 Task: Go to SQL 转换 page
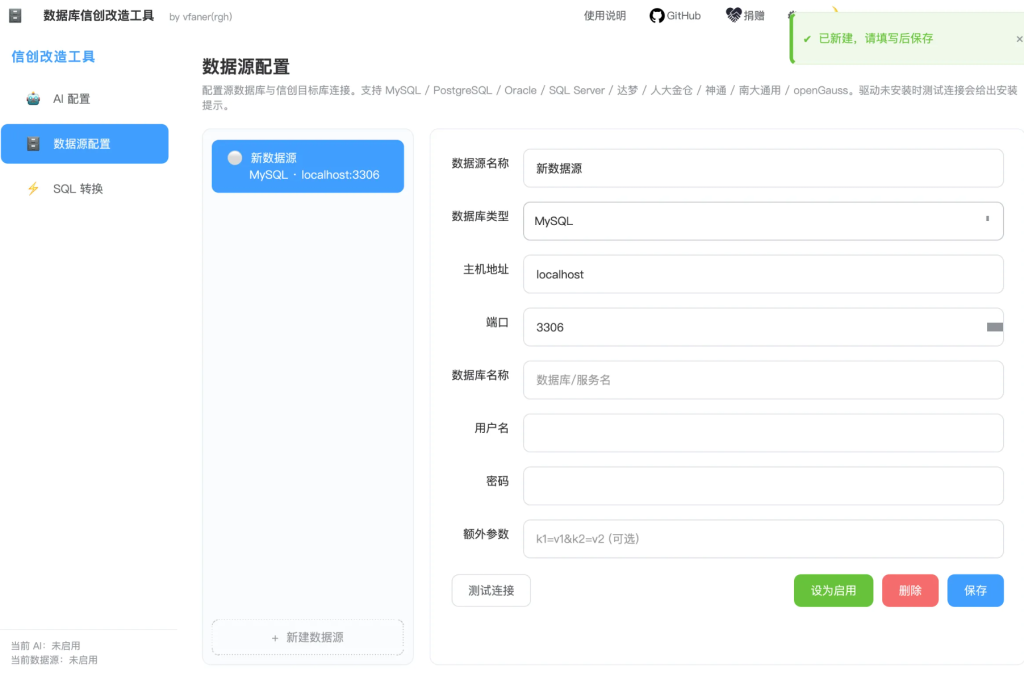[x=85, y=189]
